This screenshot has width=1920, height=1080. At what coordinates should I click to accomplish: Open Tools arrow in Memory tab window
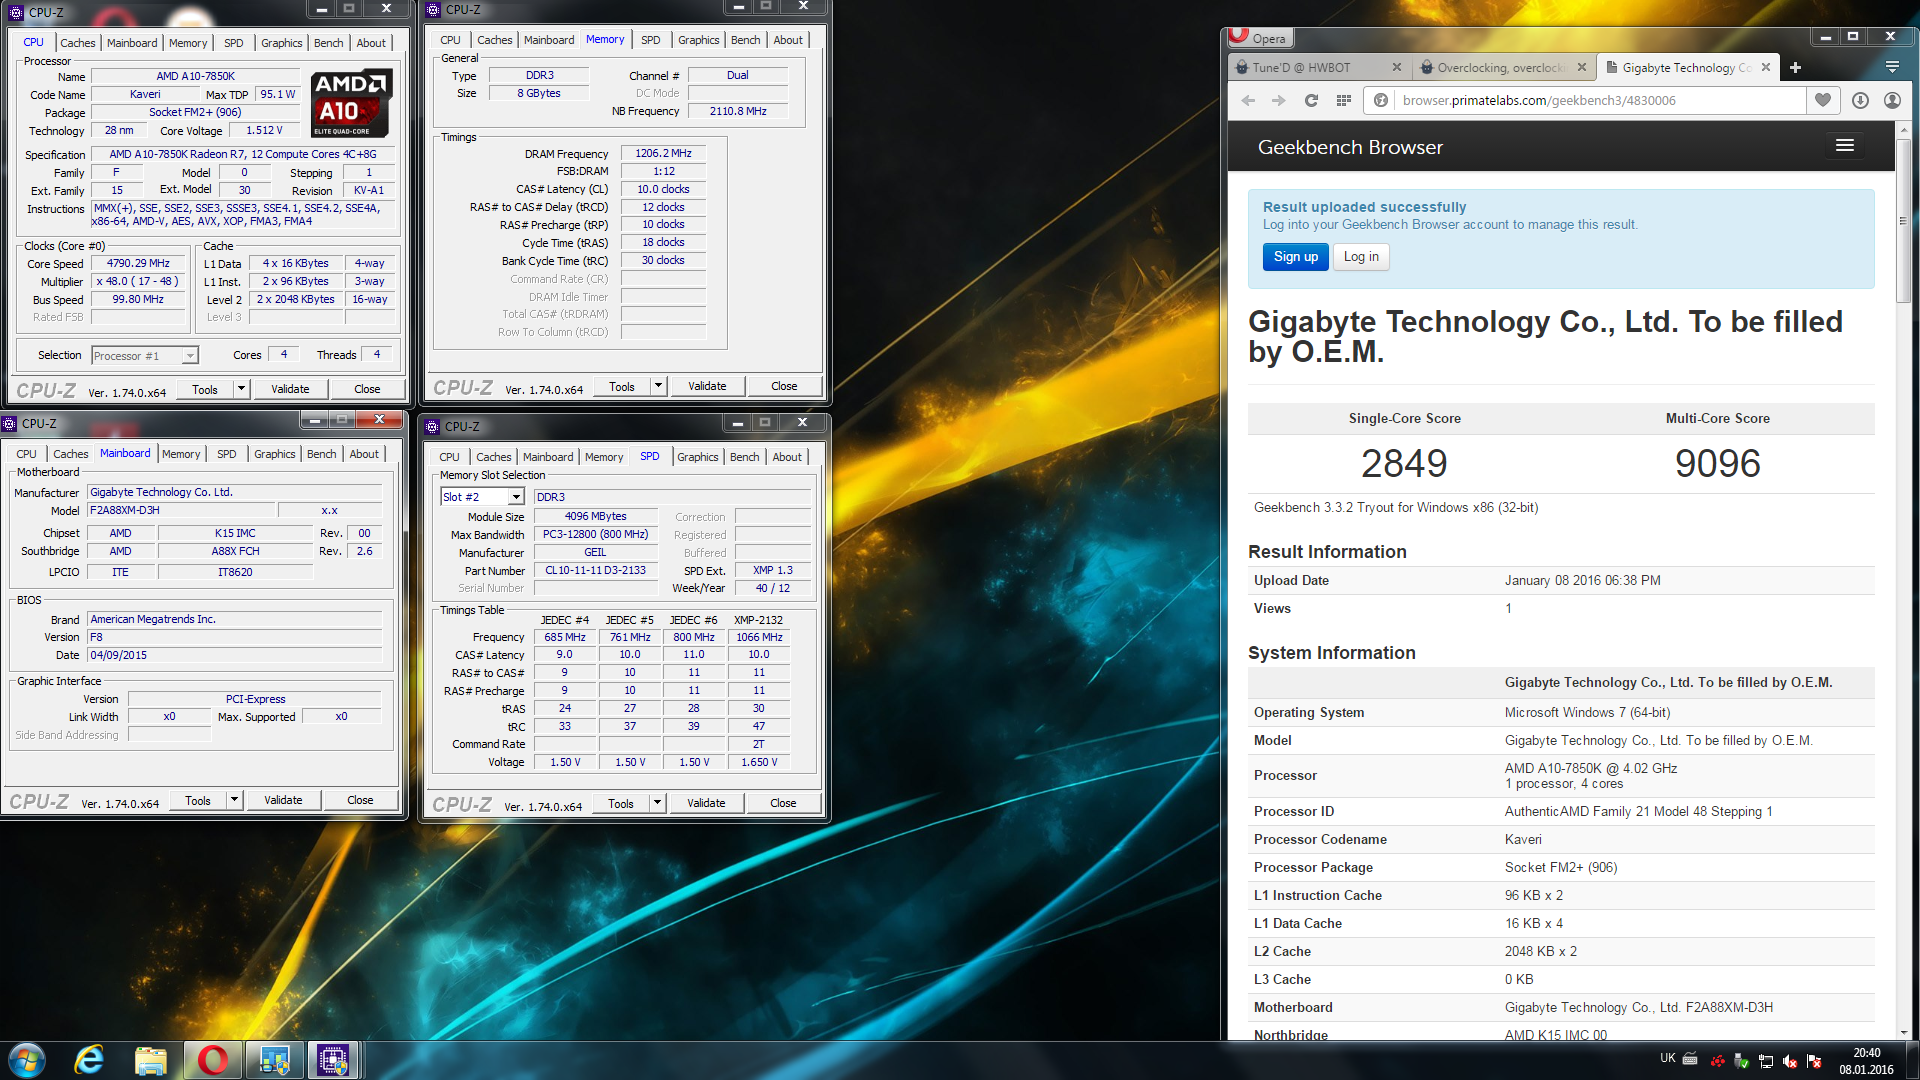(658, 386)
